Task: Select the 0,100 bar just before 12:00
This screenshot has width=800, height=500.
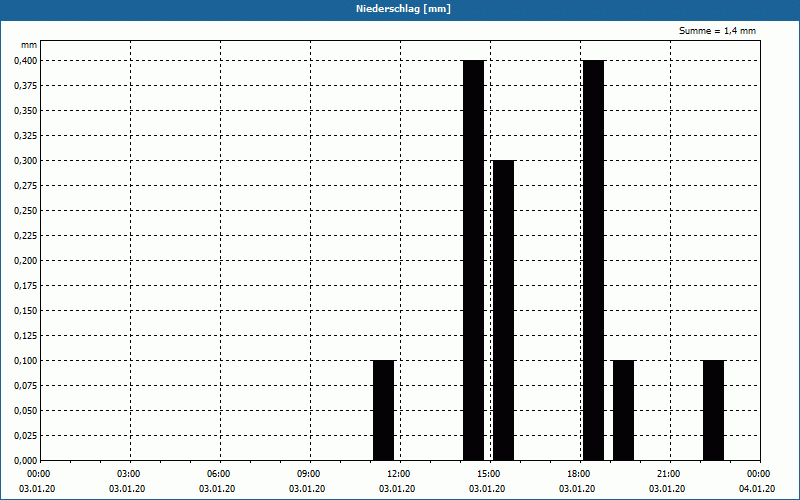Action: [x=384, y=410]
